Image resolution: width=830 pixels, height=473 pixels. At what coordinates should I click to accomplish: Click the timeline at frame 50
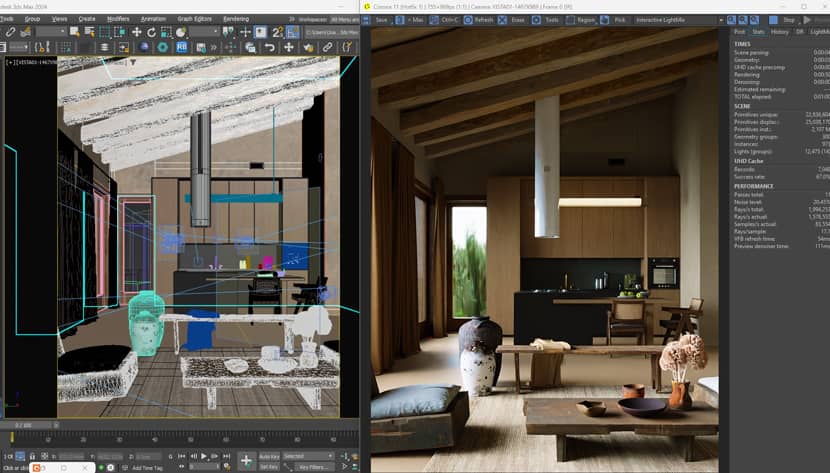190,439
